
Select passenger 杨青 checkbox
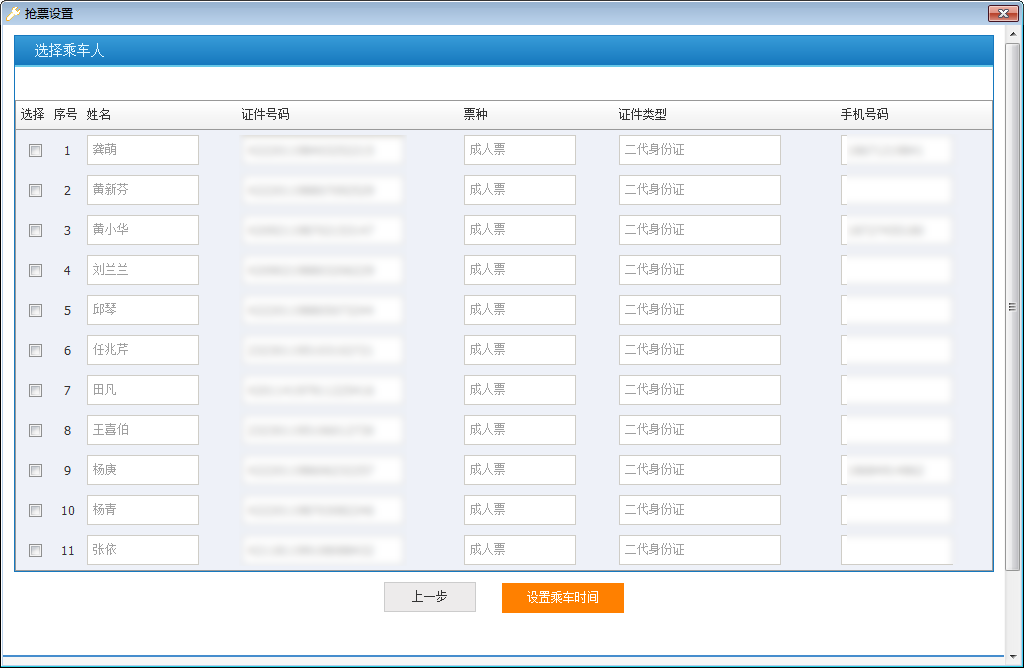[x=35, y=511]
